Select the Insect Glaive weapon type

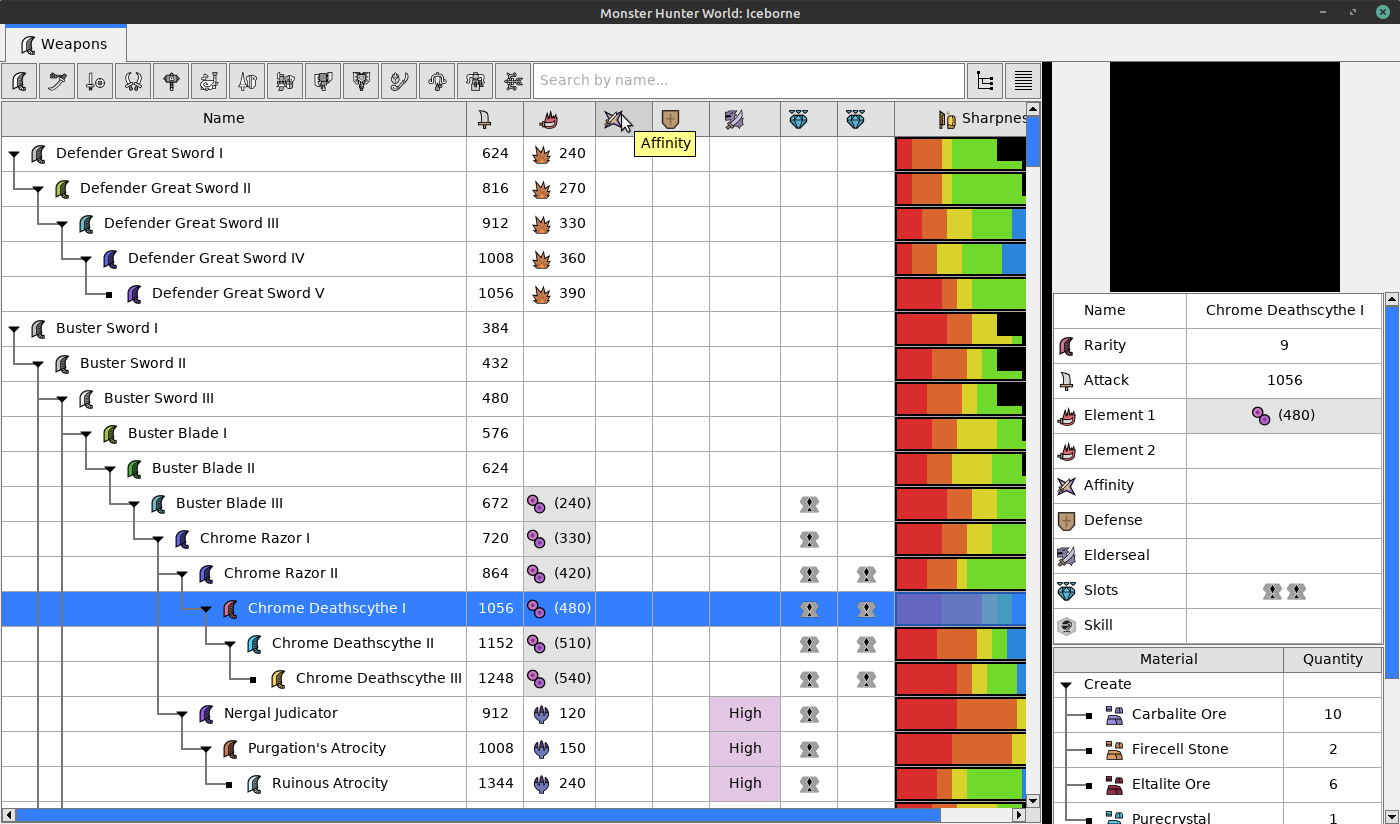399,80
